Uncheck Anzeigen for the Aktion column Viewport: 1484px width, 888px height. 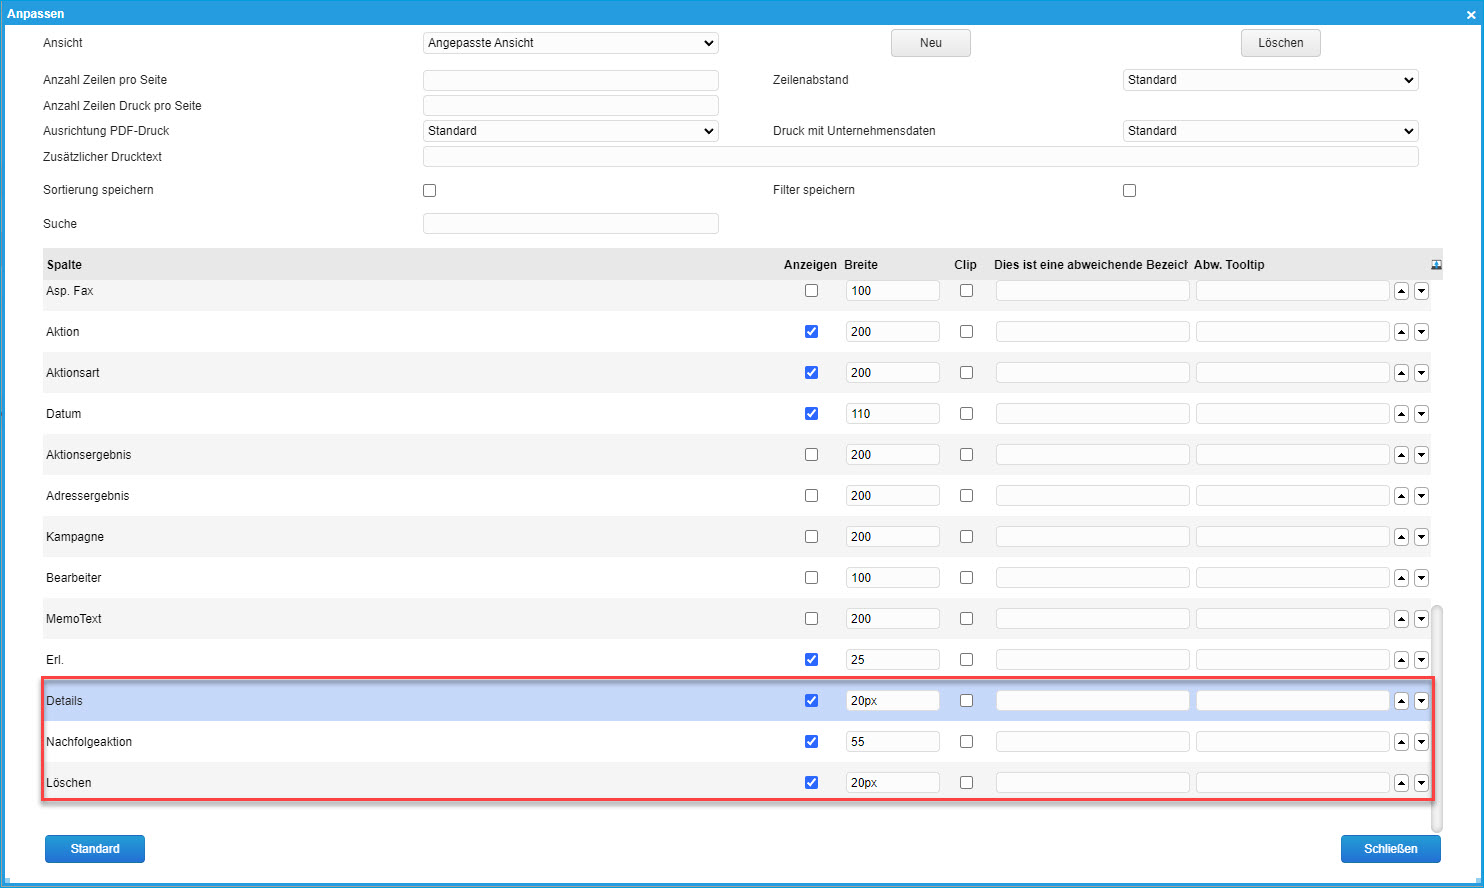click(x=811, y=332)
